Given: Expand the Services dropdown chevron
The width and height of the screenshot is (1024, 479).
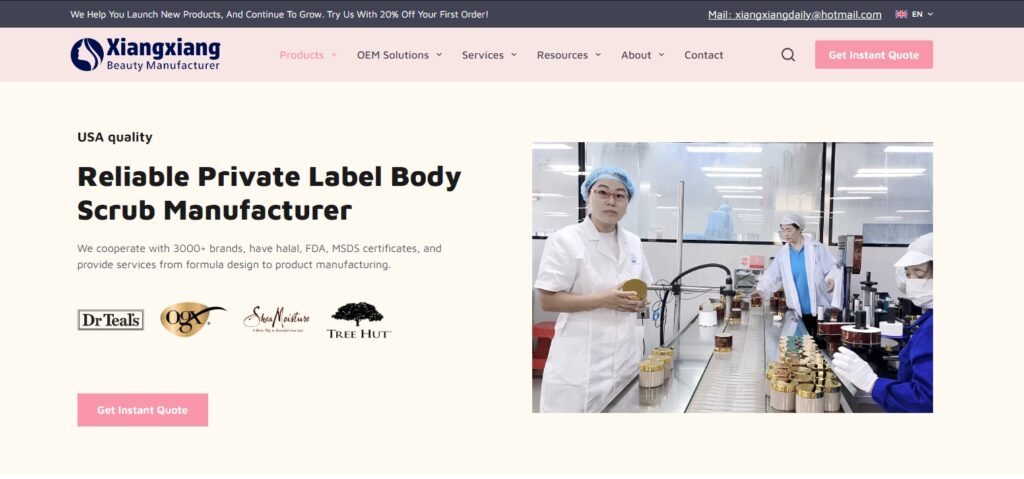Looking at the screenshot, I should point(514,55).
